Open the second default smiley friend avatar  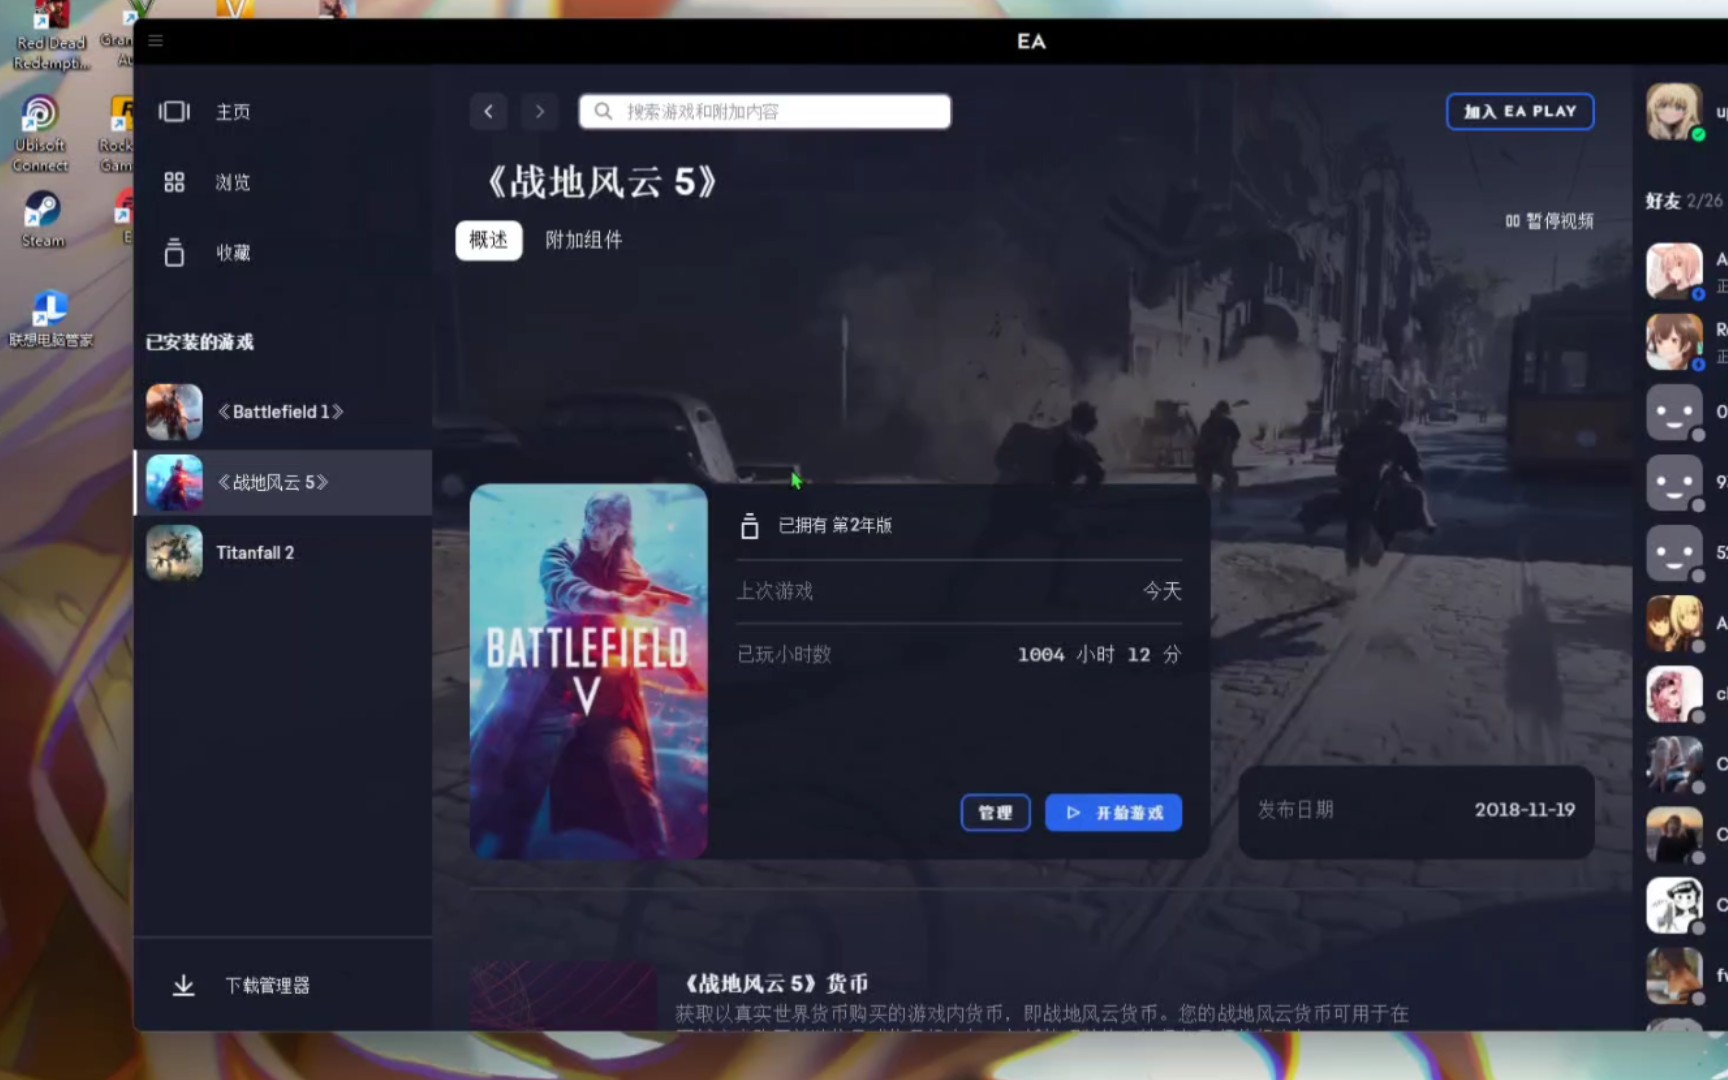point(1675,482)
